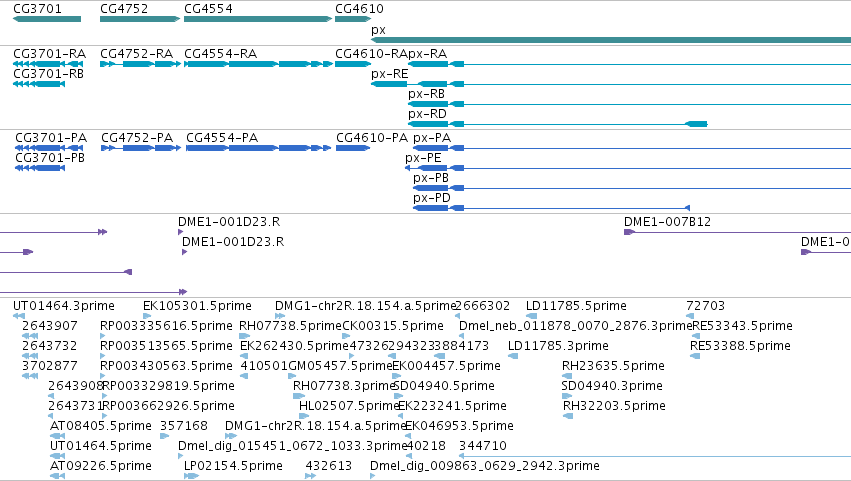Select EST label RH23635.5prime
The image size is (851, 481).
click(613, 366)
